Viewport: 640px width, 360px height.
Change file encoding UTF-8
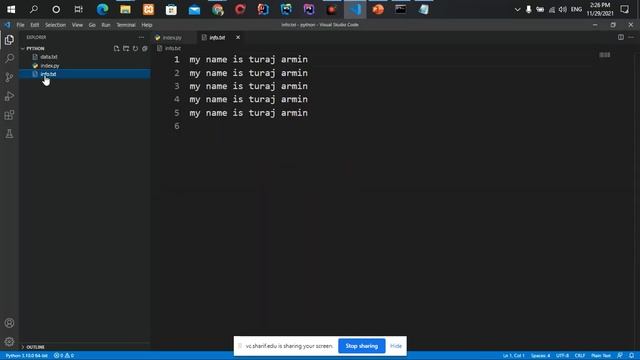point(562,356)
